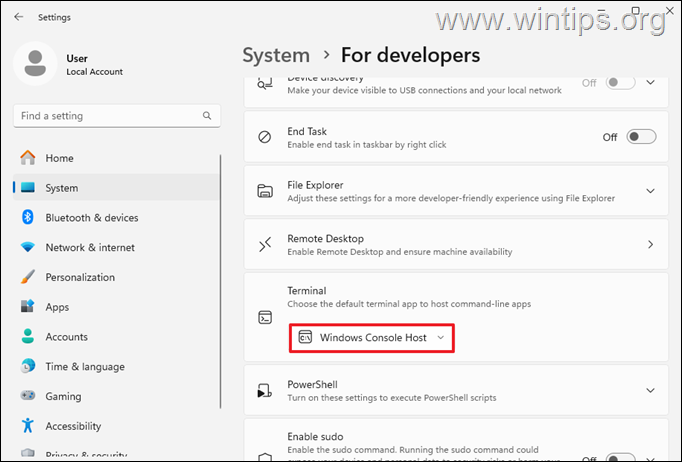Open Accessibility settings in sidebar
This screenshot has width=682, height=462.
pyautogui.click(x=117, y=426)
